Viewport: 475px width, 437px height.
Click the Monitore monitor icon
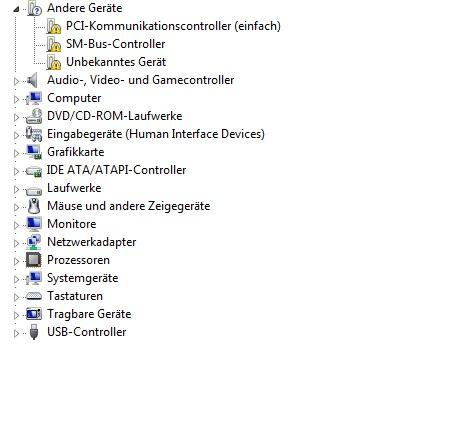[34, 224]
